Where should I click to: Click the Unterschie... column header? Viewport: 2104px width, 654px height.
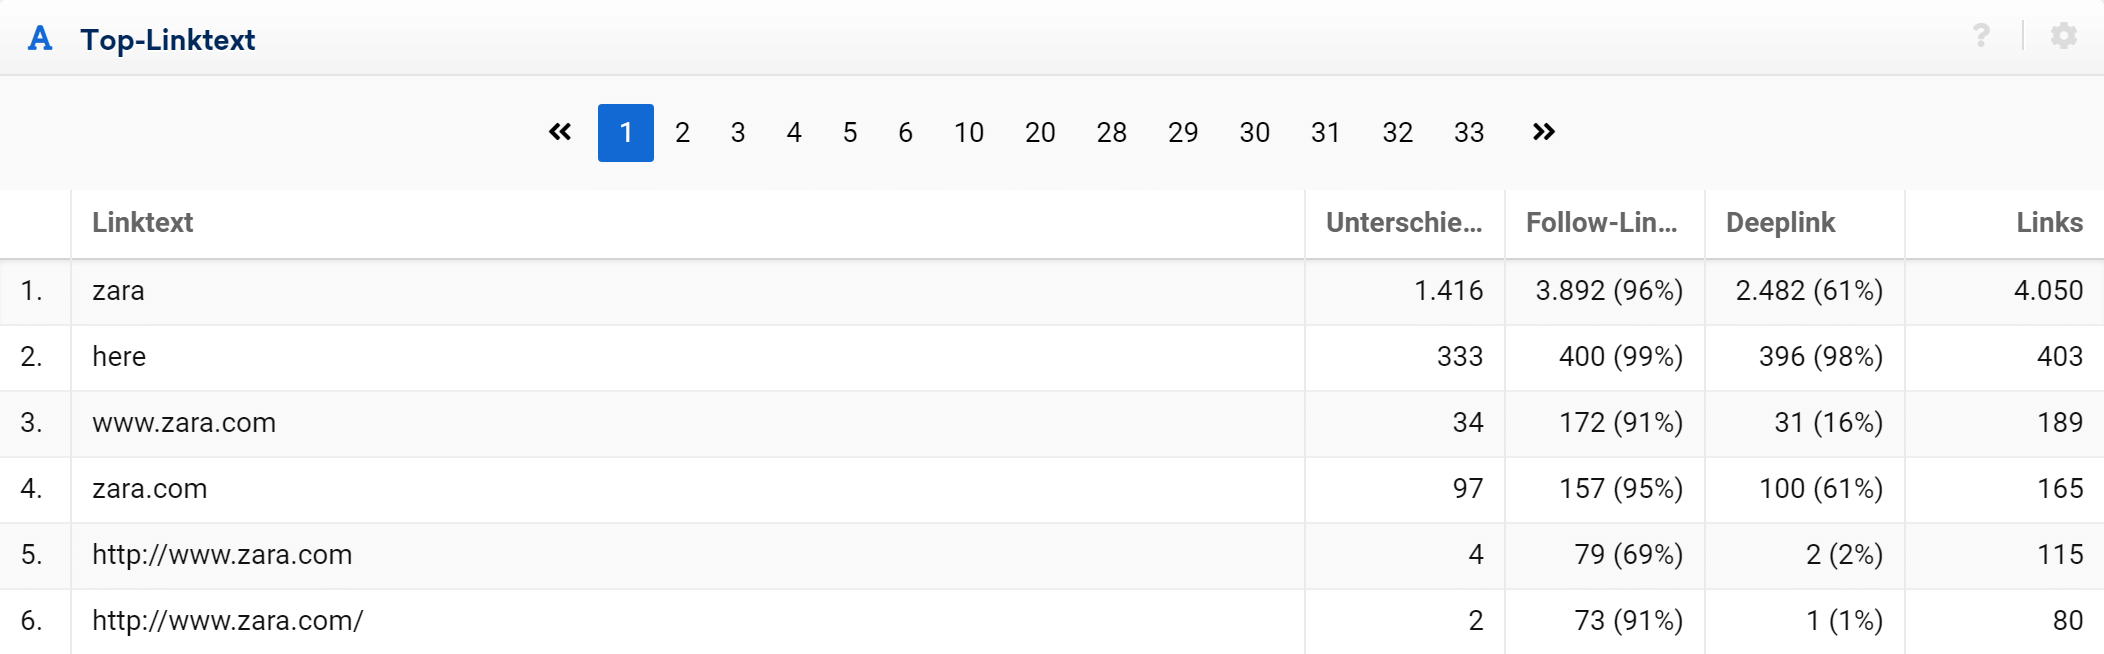tap(1404, 223)
